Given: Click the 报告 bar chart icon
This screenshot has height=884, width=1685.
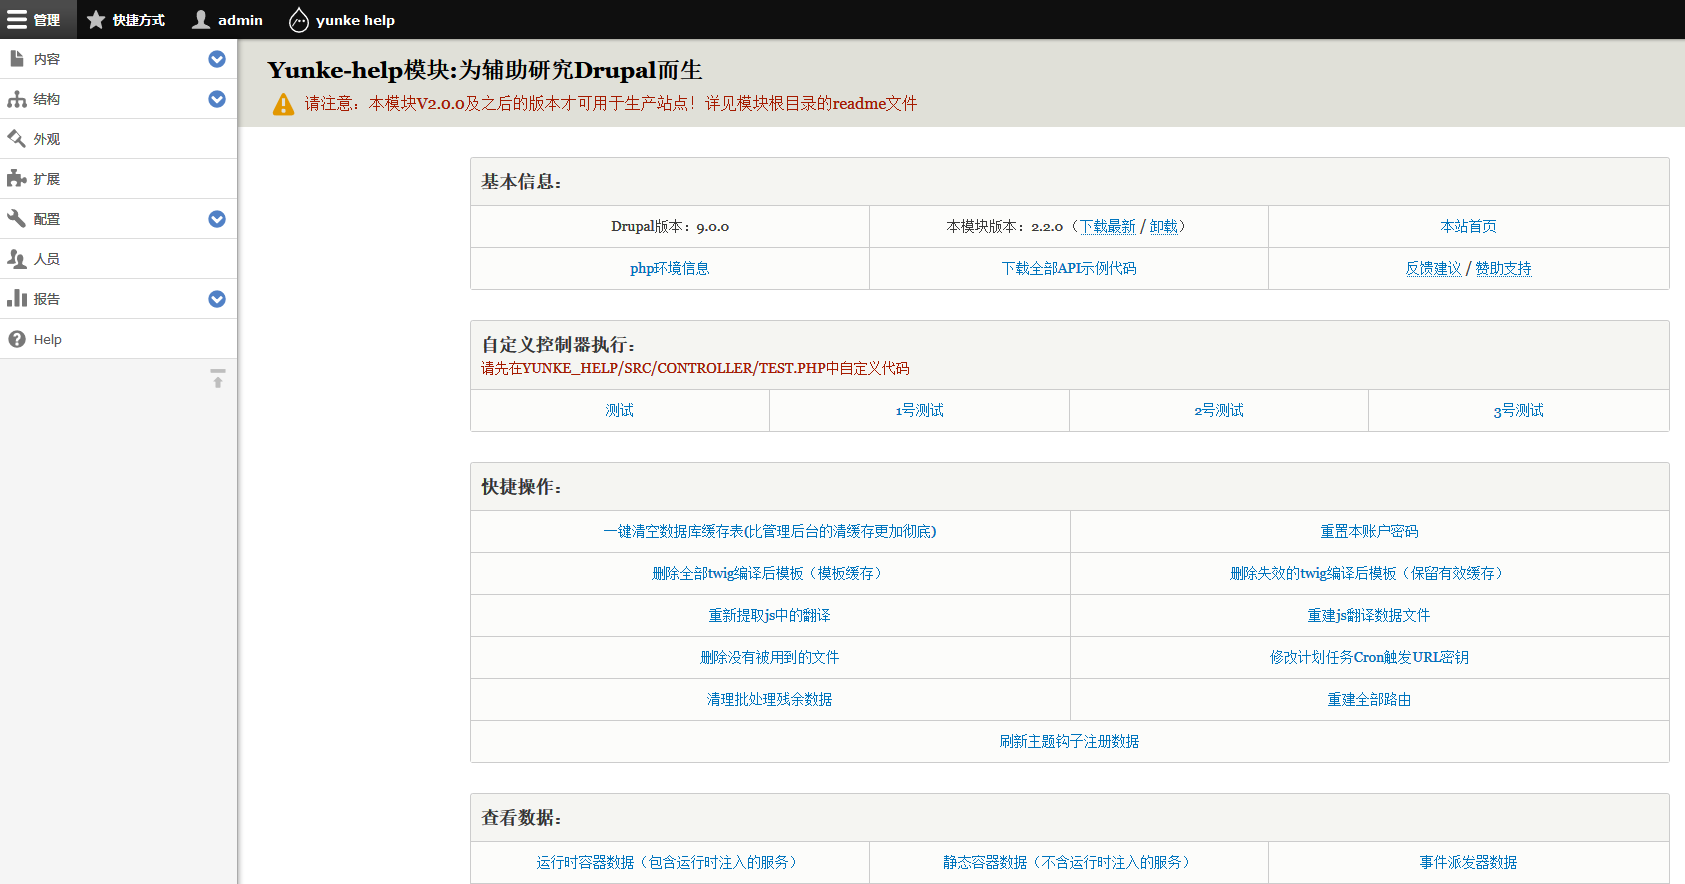Looking at the screenshot, I should pos(17,299).
